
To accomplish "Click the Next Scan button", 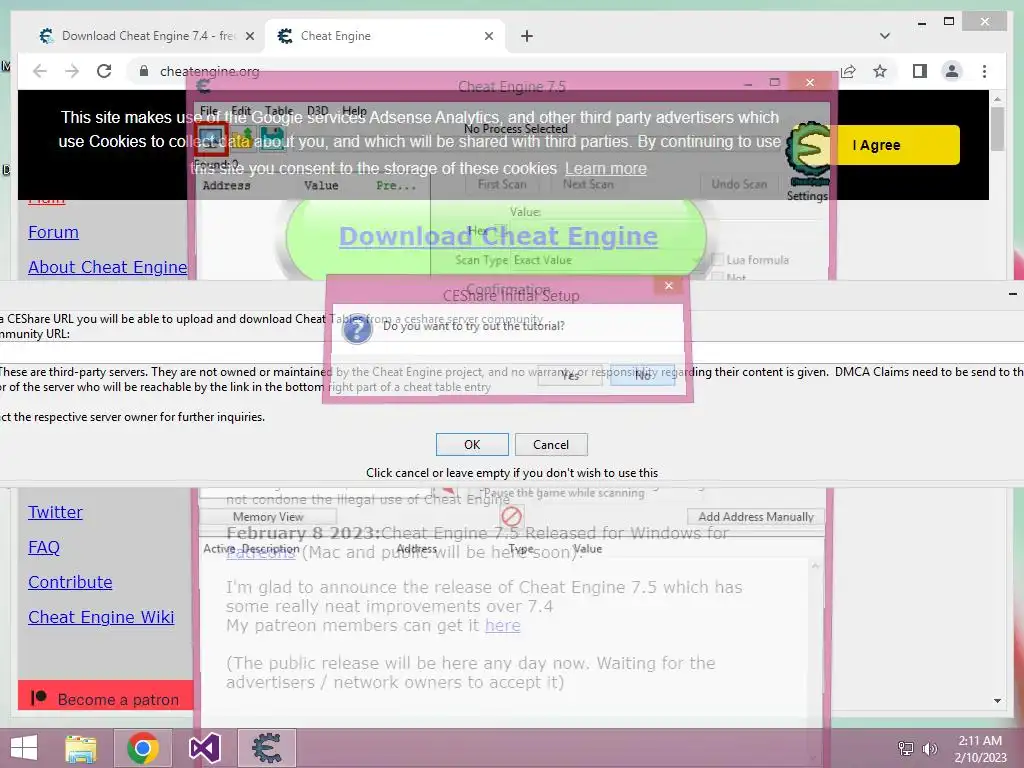I will click(588, 184).
